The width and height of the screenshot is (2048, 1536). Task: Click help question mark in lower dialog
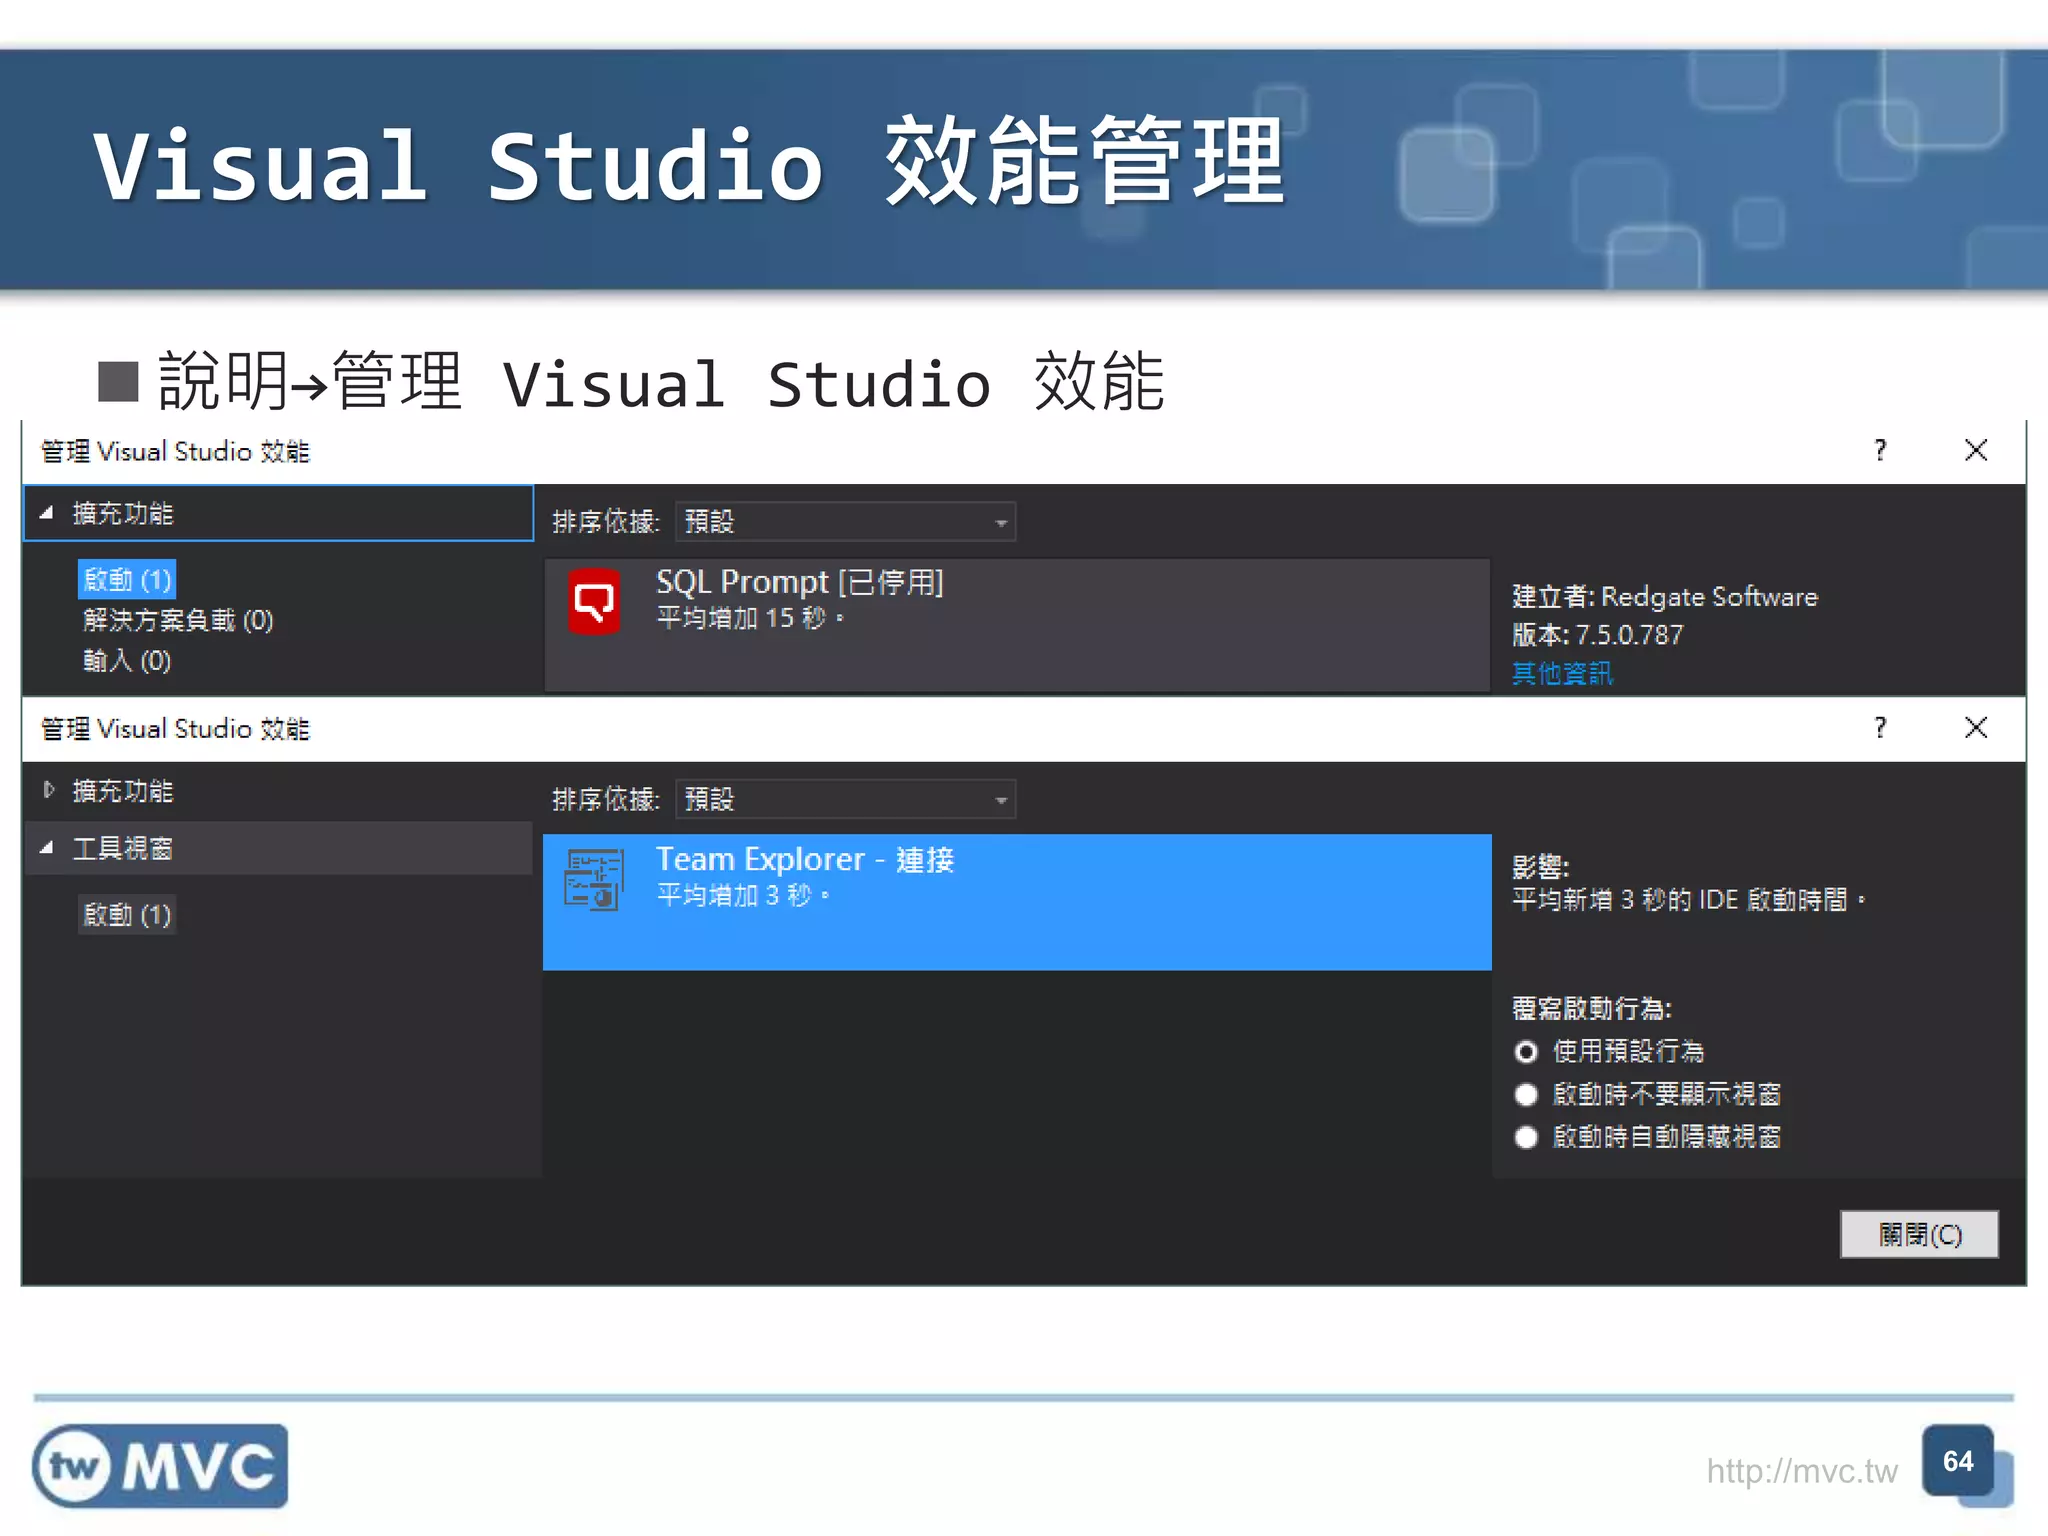[x=1880, y=727]
